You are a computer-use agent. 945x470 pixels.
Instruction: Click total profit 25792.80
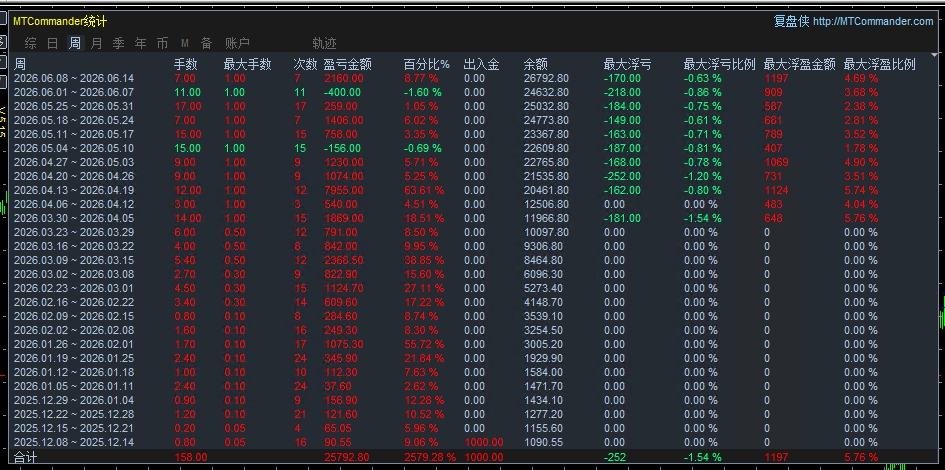(x=347, y=457)
